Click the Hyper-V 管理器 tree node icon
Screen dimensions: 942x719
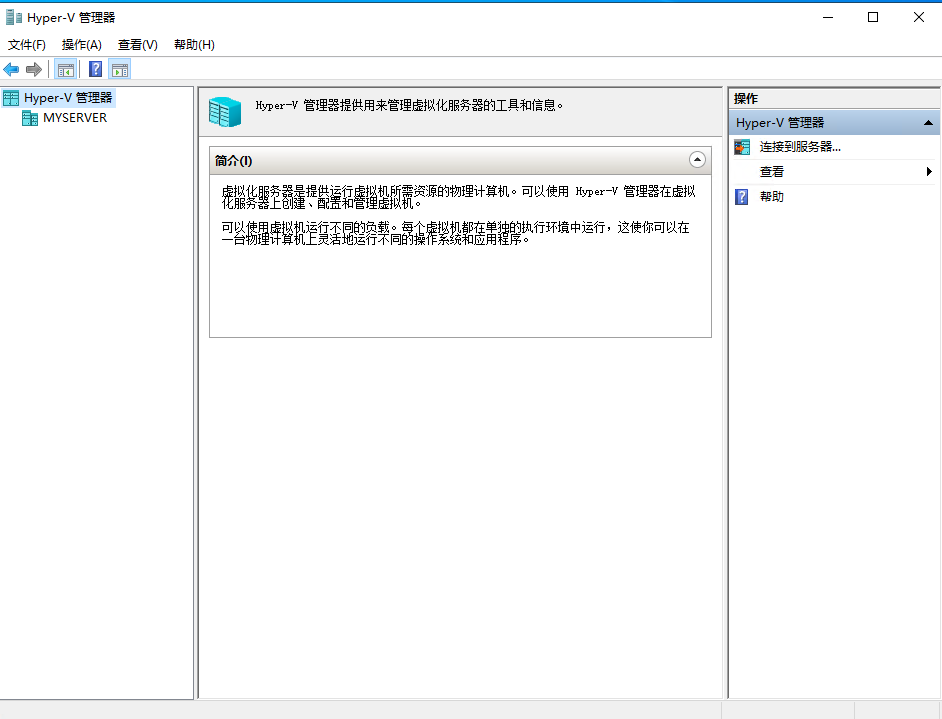(x=11, y=98)
